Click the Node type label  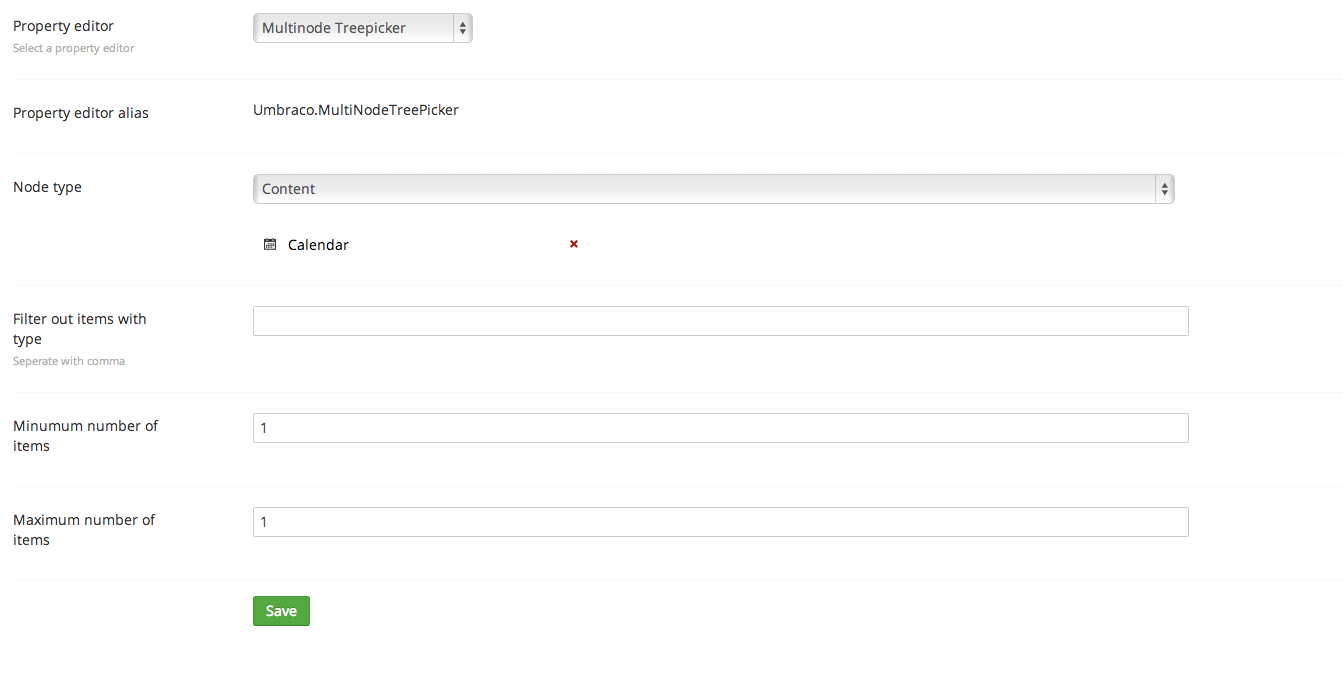(x=47, y=187)
